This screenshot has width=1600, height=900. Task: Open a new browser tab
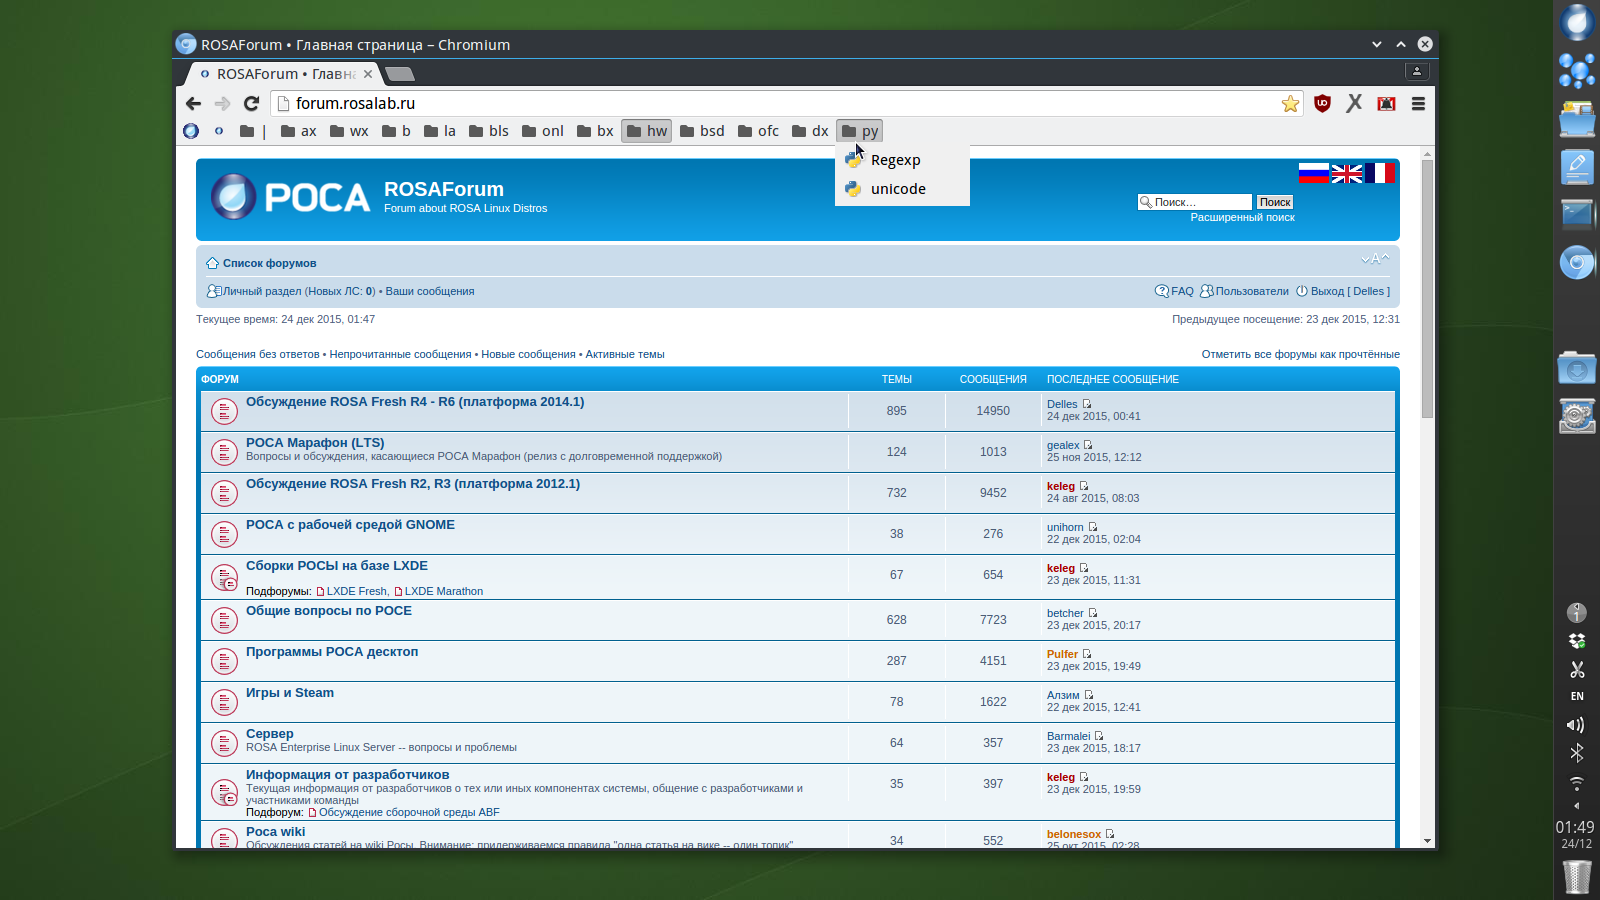click(400, 74)
